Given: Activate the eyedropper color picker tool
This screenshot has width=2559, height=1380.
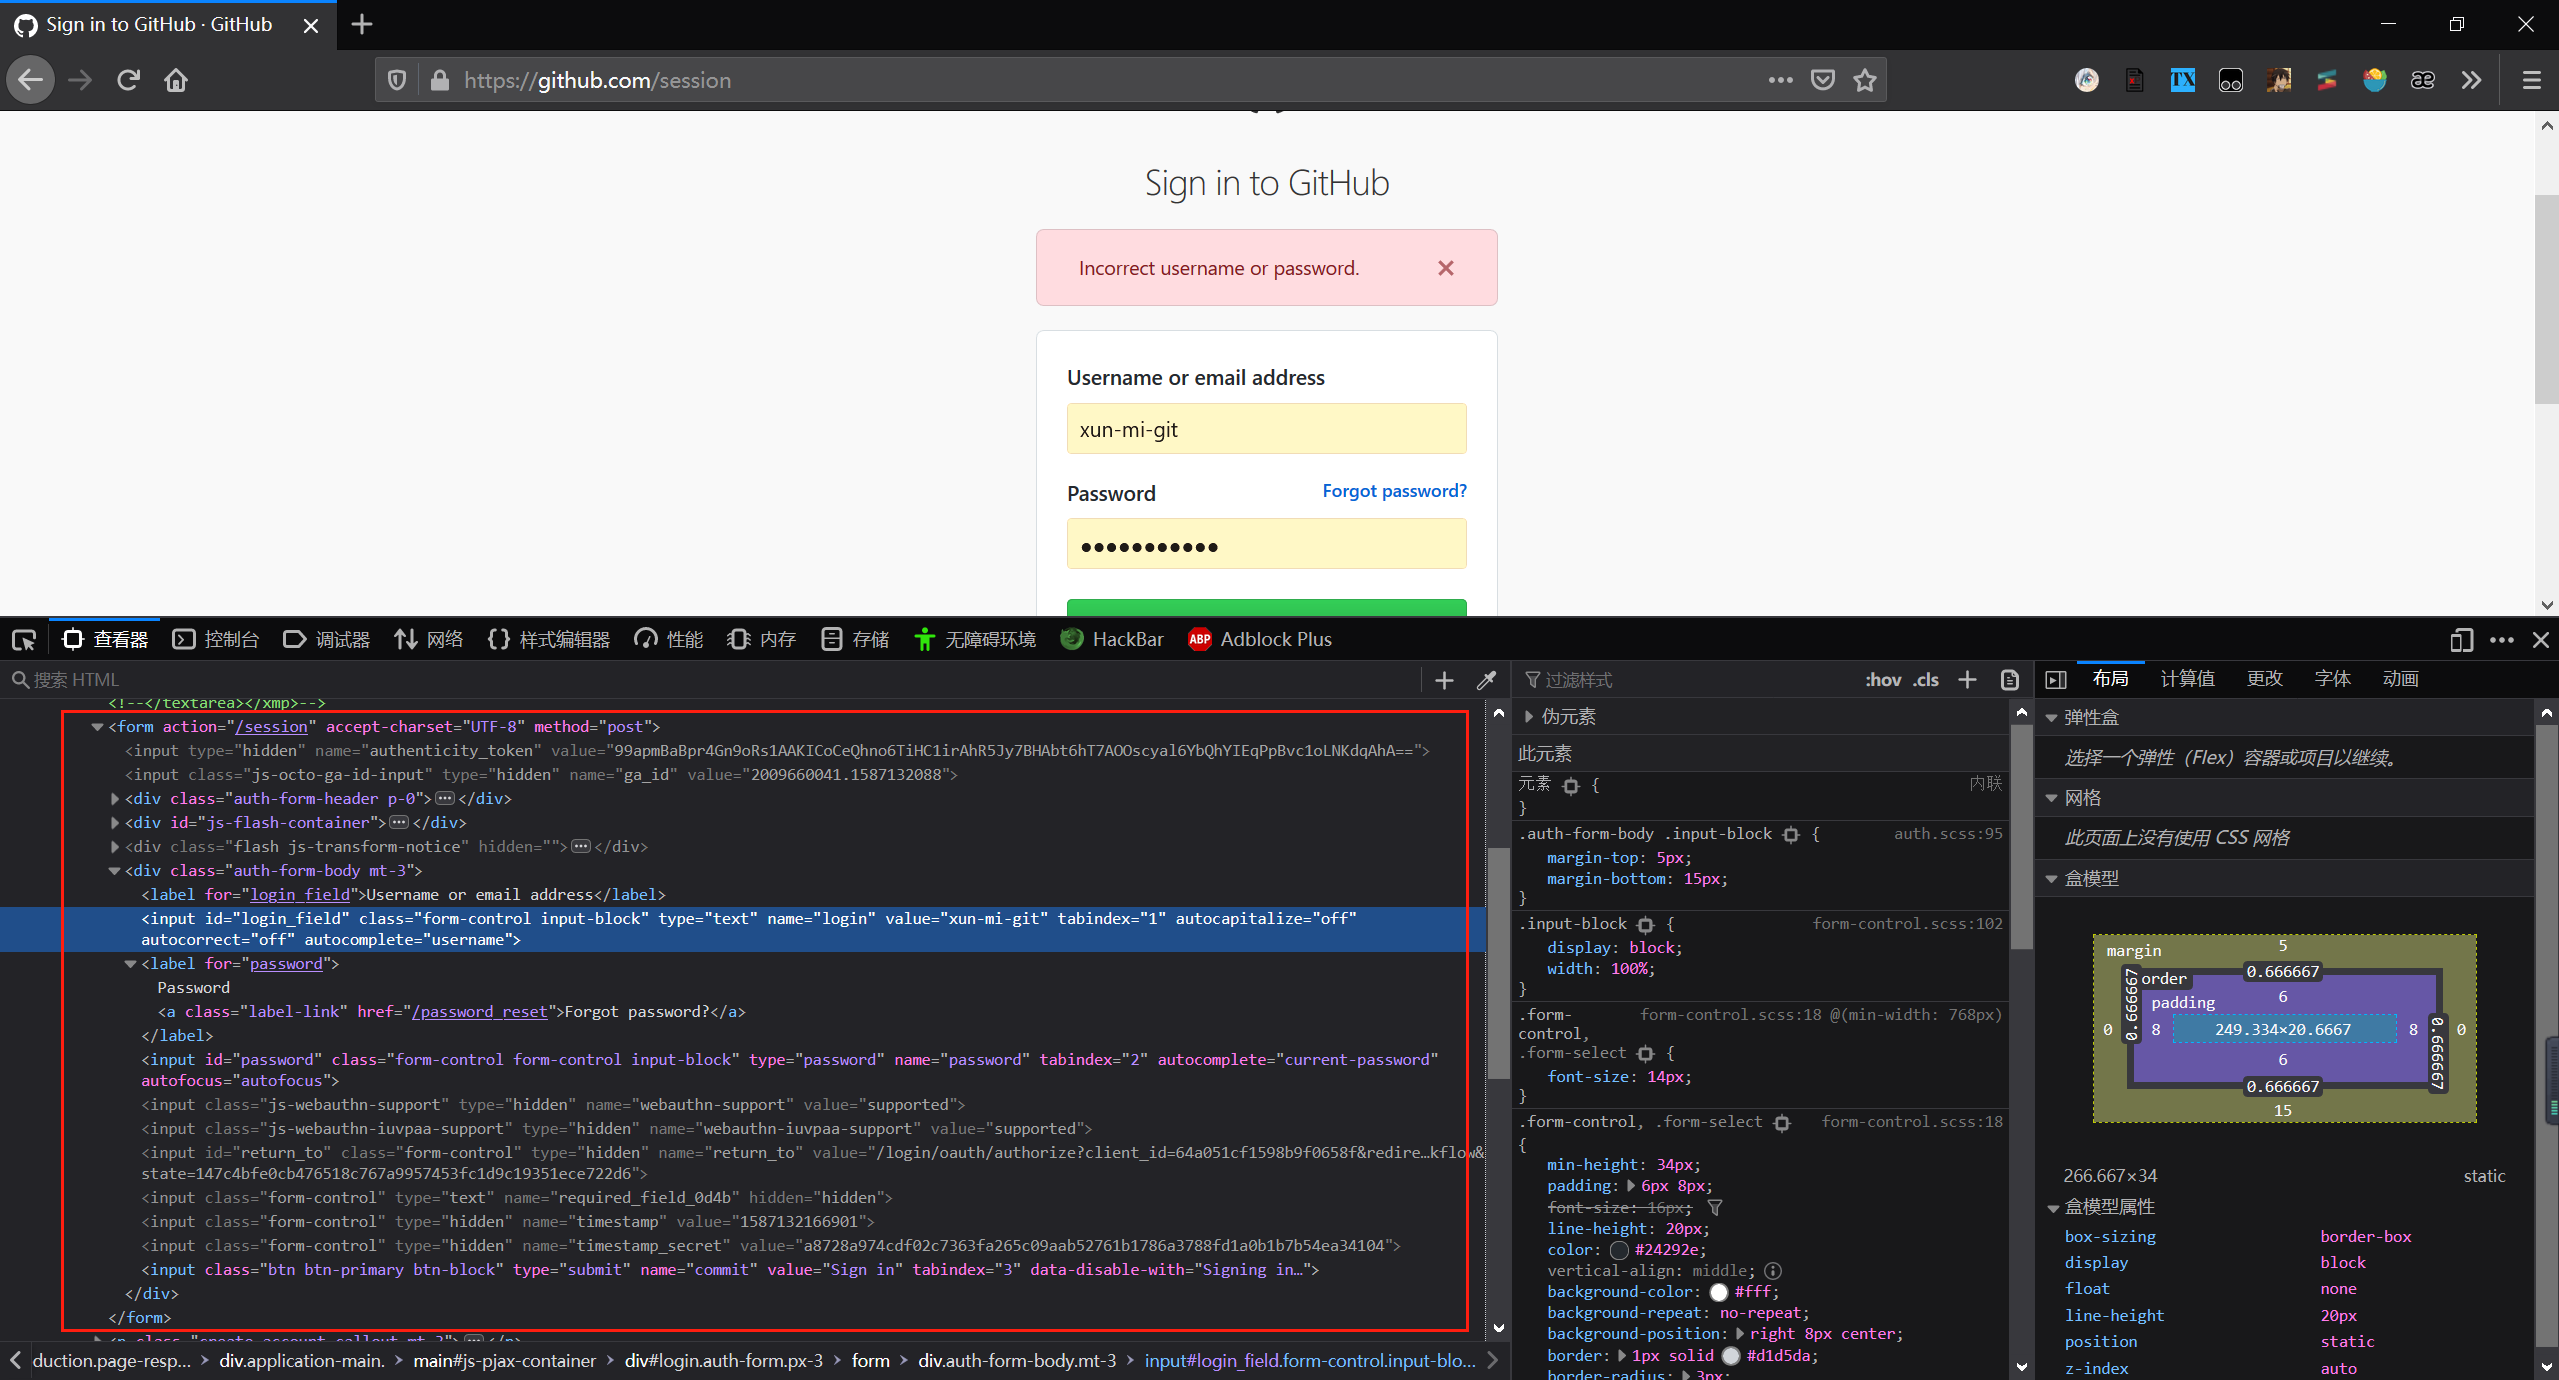Looking at the screenshot, I should pos(1486,680).
